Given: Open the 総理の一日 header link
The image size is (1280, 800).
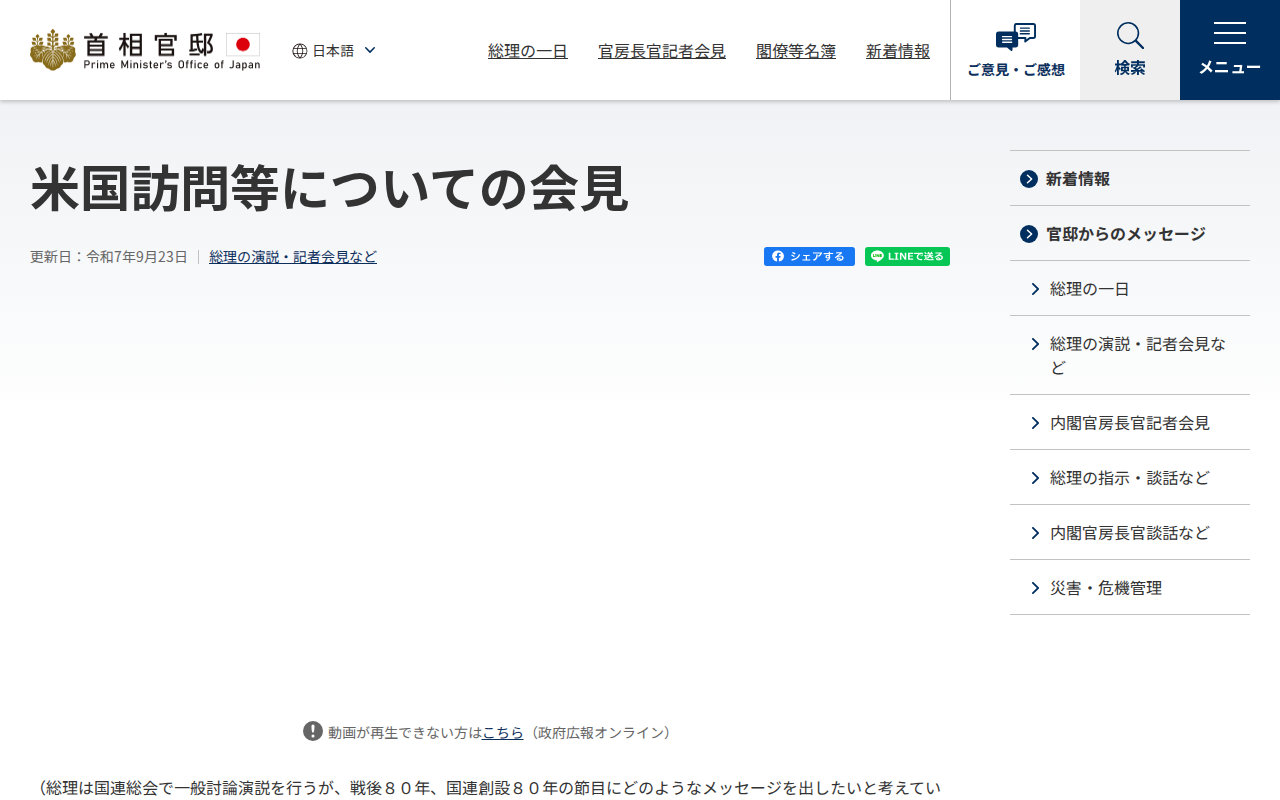Looking at the screenshot, I should 528,51.
